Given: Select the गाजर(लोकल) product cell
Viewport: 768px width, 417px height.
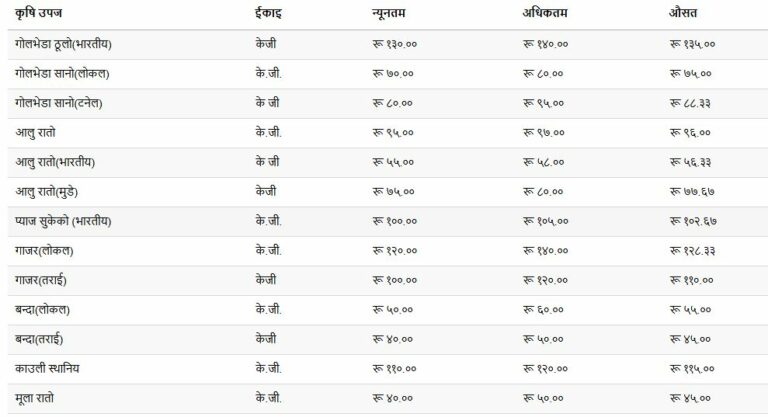Looking at the screenshot, I should coord(44,250).
